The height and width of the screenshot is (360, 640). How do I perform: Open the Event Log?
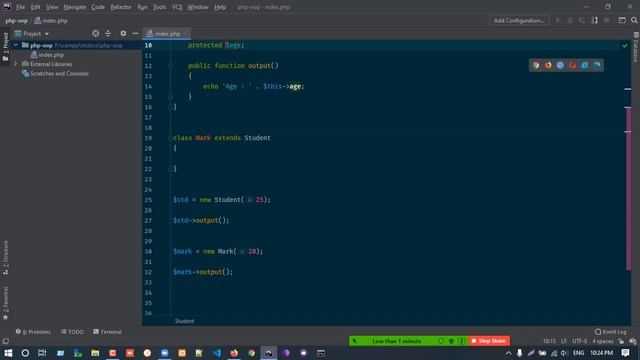[611, 332]
